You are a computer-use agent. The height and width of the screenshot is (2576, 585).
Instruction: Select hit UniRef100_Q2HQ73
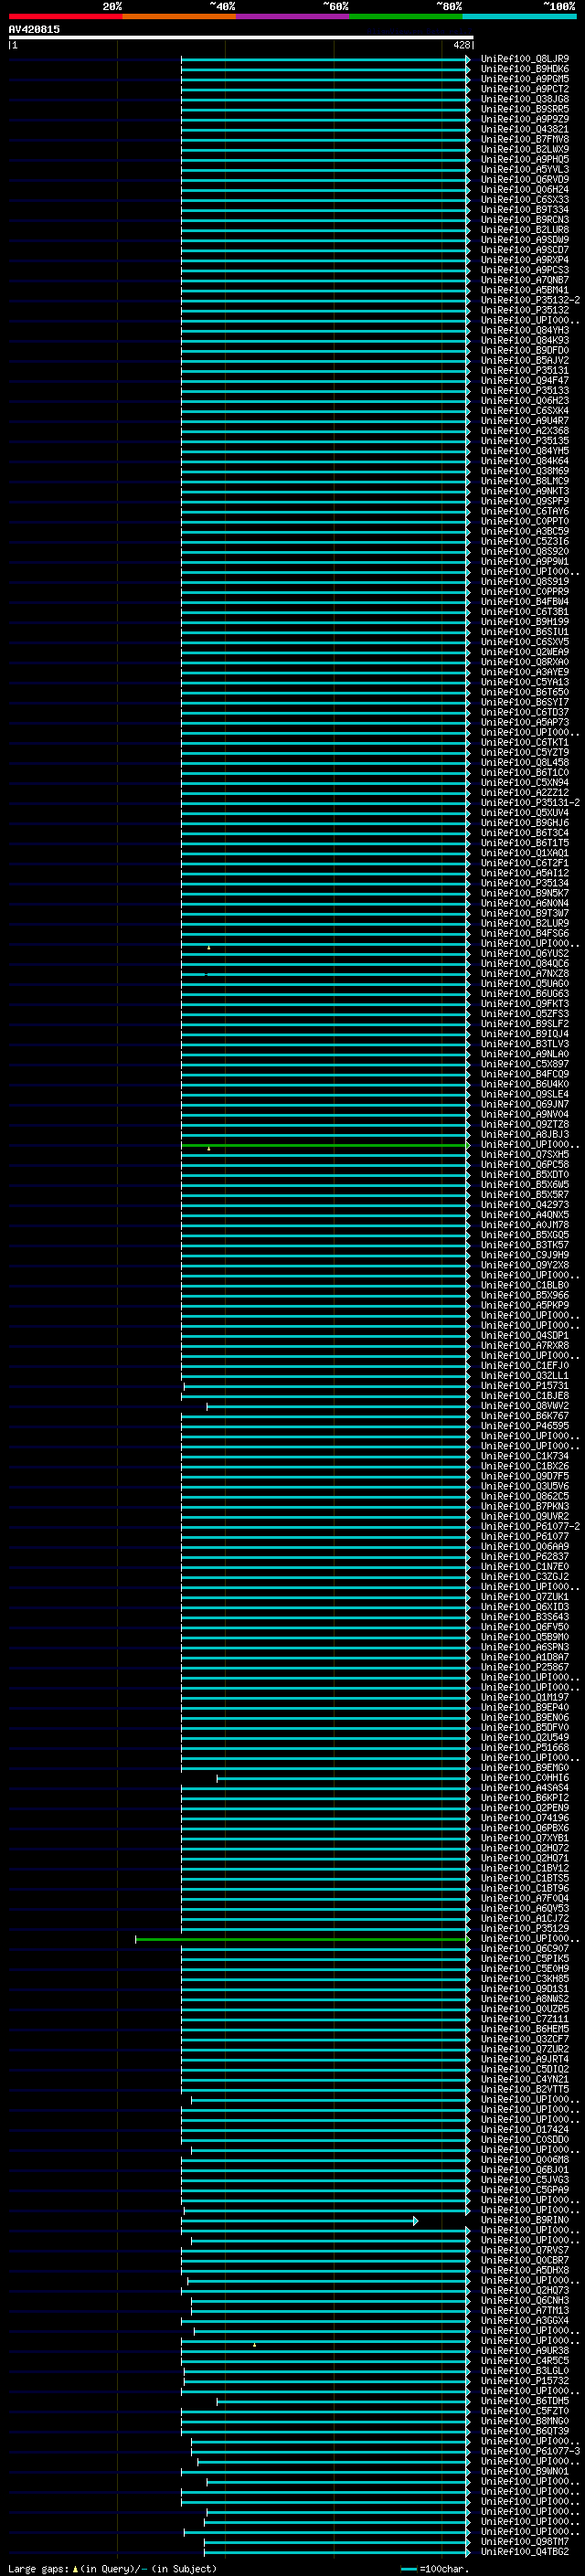(x=525, y=2291)
